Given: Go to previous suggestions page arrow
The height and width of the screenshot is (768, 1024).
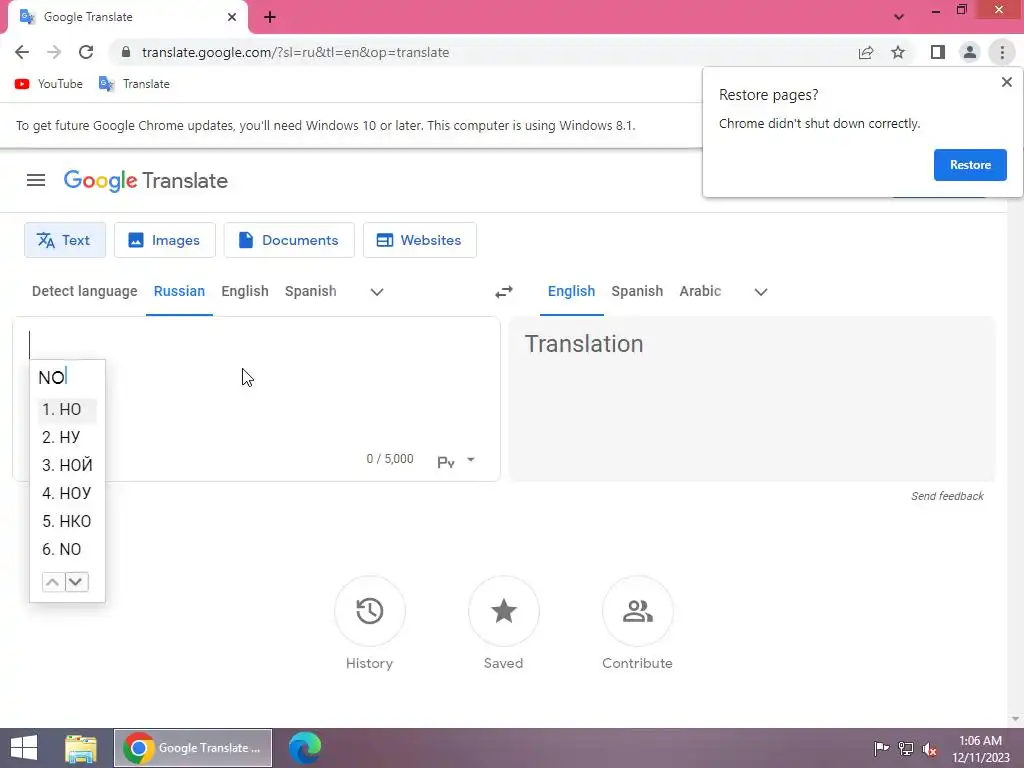Looking at the screenshot, I should 53,582.
